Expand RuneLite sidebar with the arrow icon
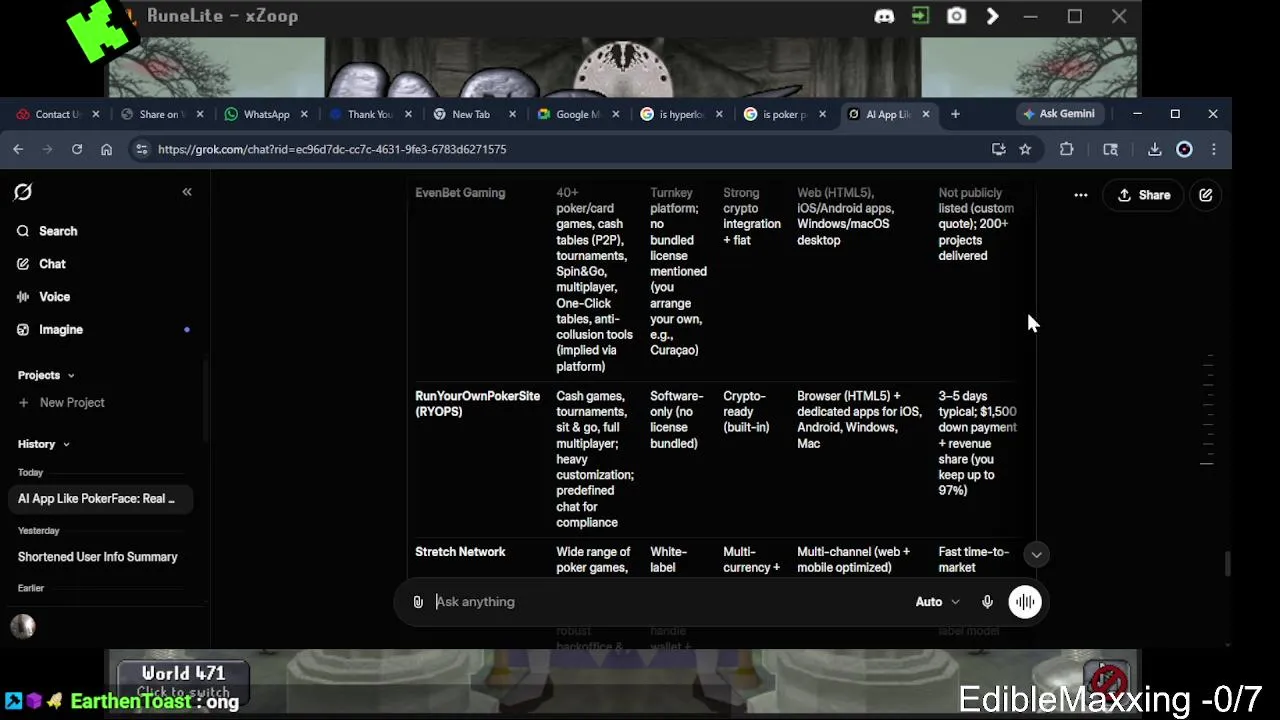The height and width of the screenshot is (720, 1280). [x=992, y=16]
